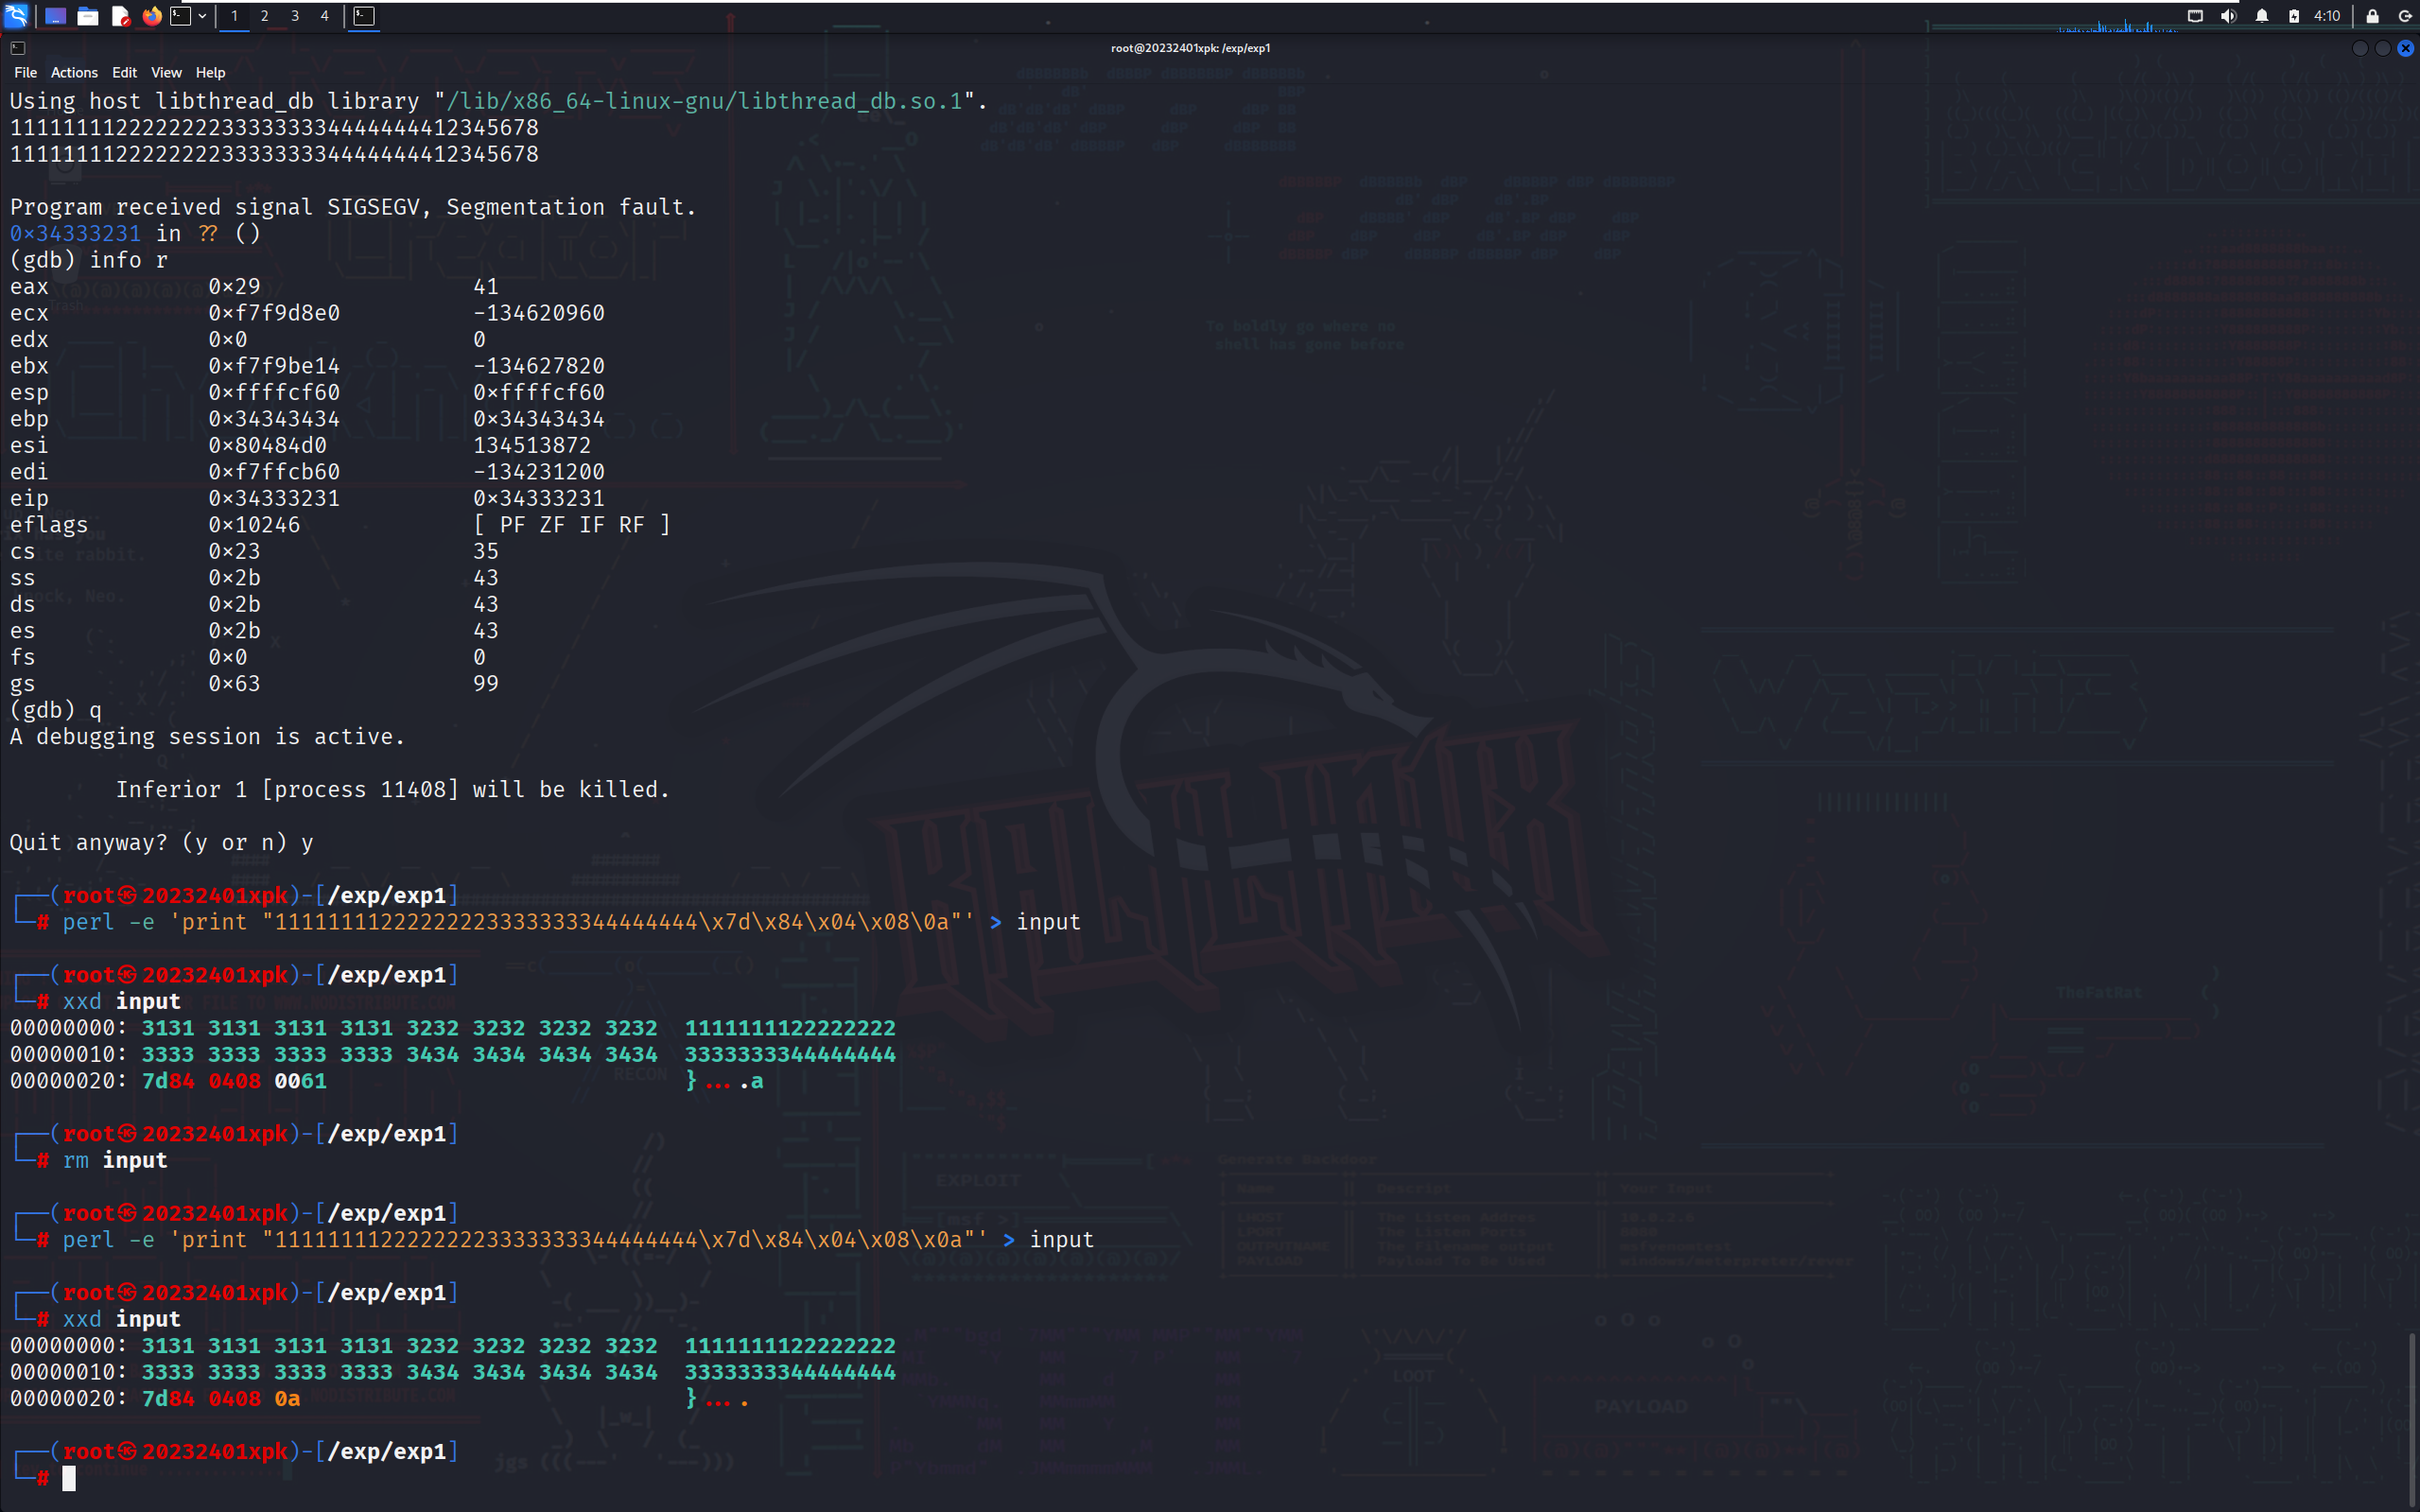Open the notifications bell icon
The height and width of the screenshot is (1512, 2420).
coord(2262,16)
